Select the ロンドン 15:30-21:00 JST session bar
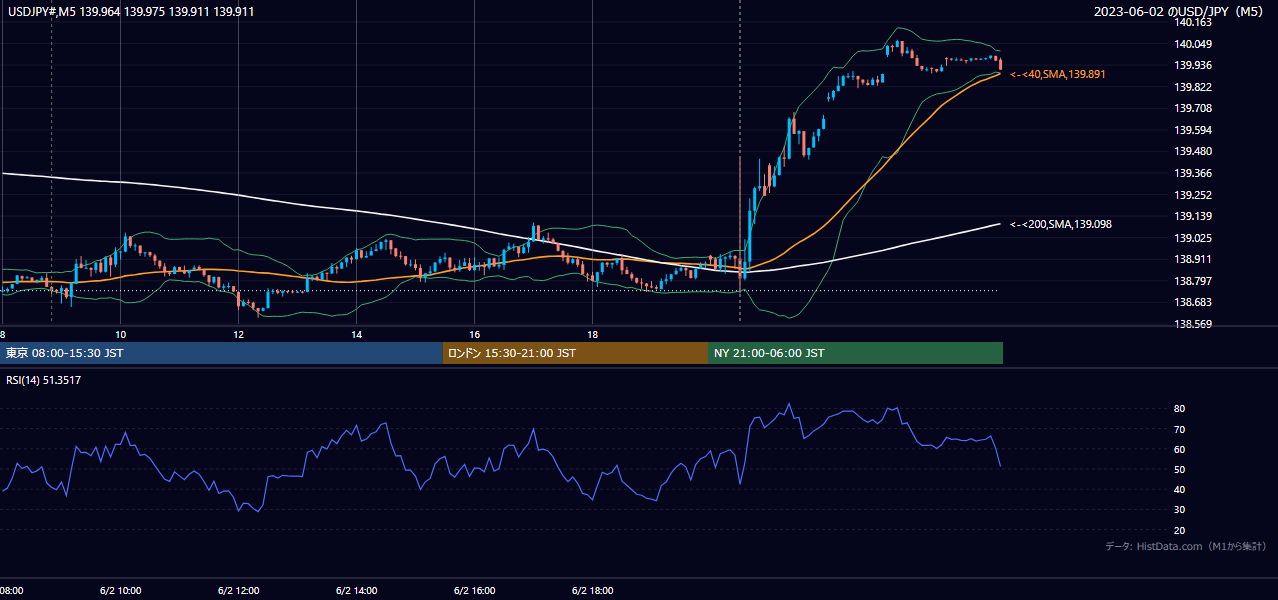This screenshot has height=600, width=1278. pos(575,353)
